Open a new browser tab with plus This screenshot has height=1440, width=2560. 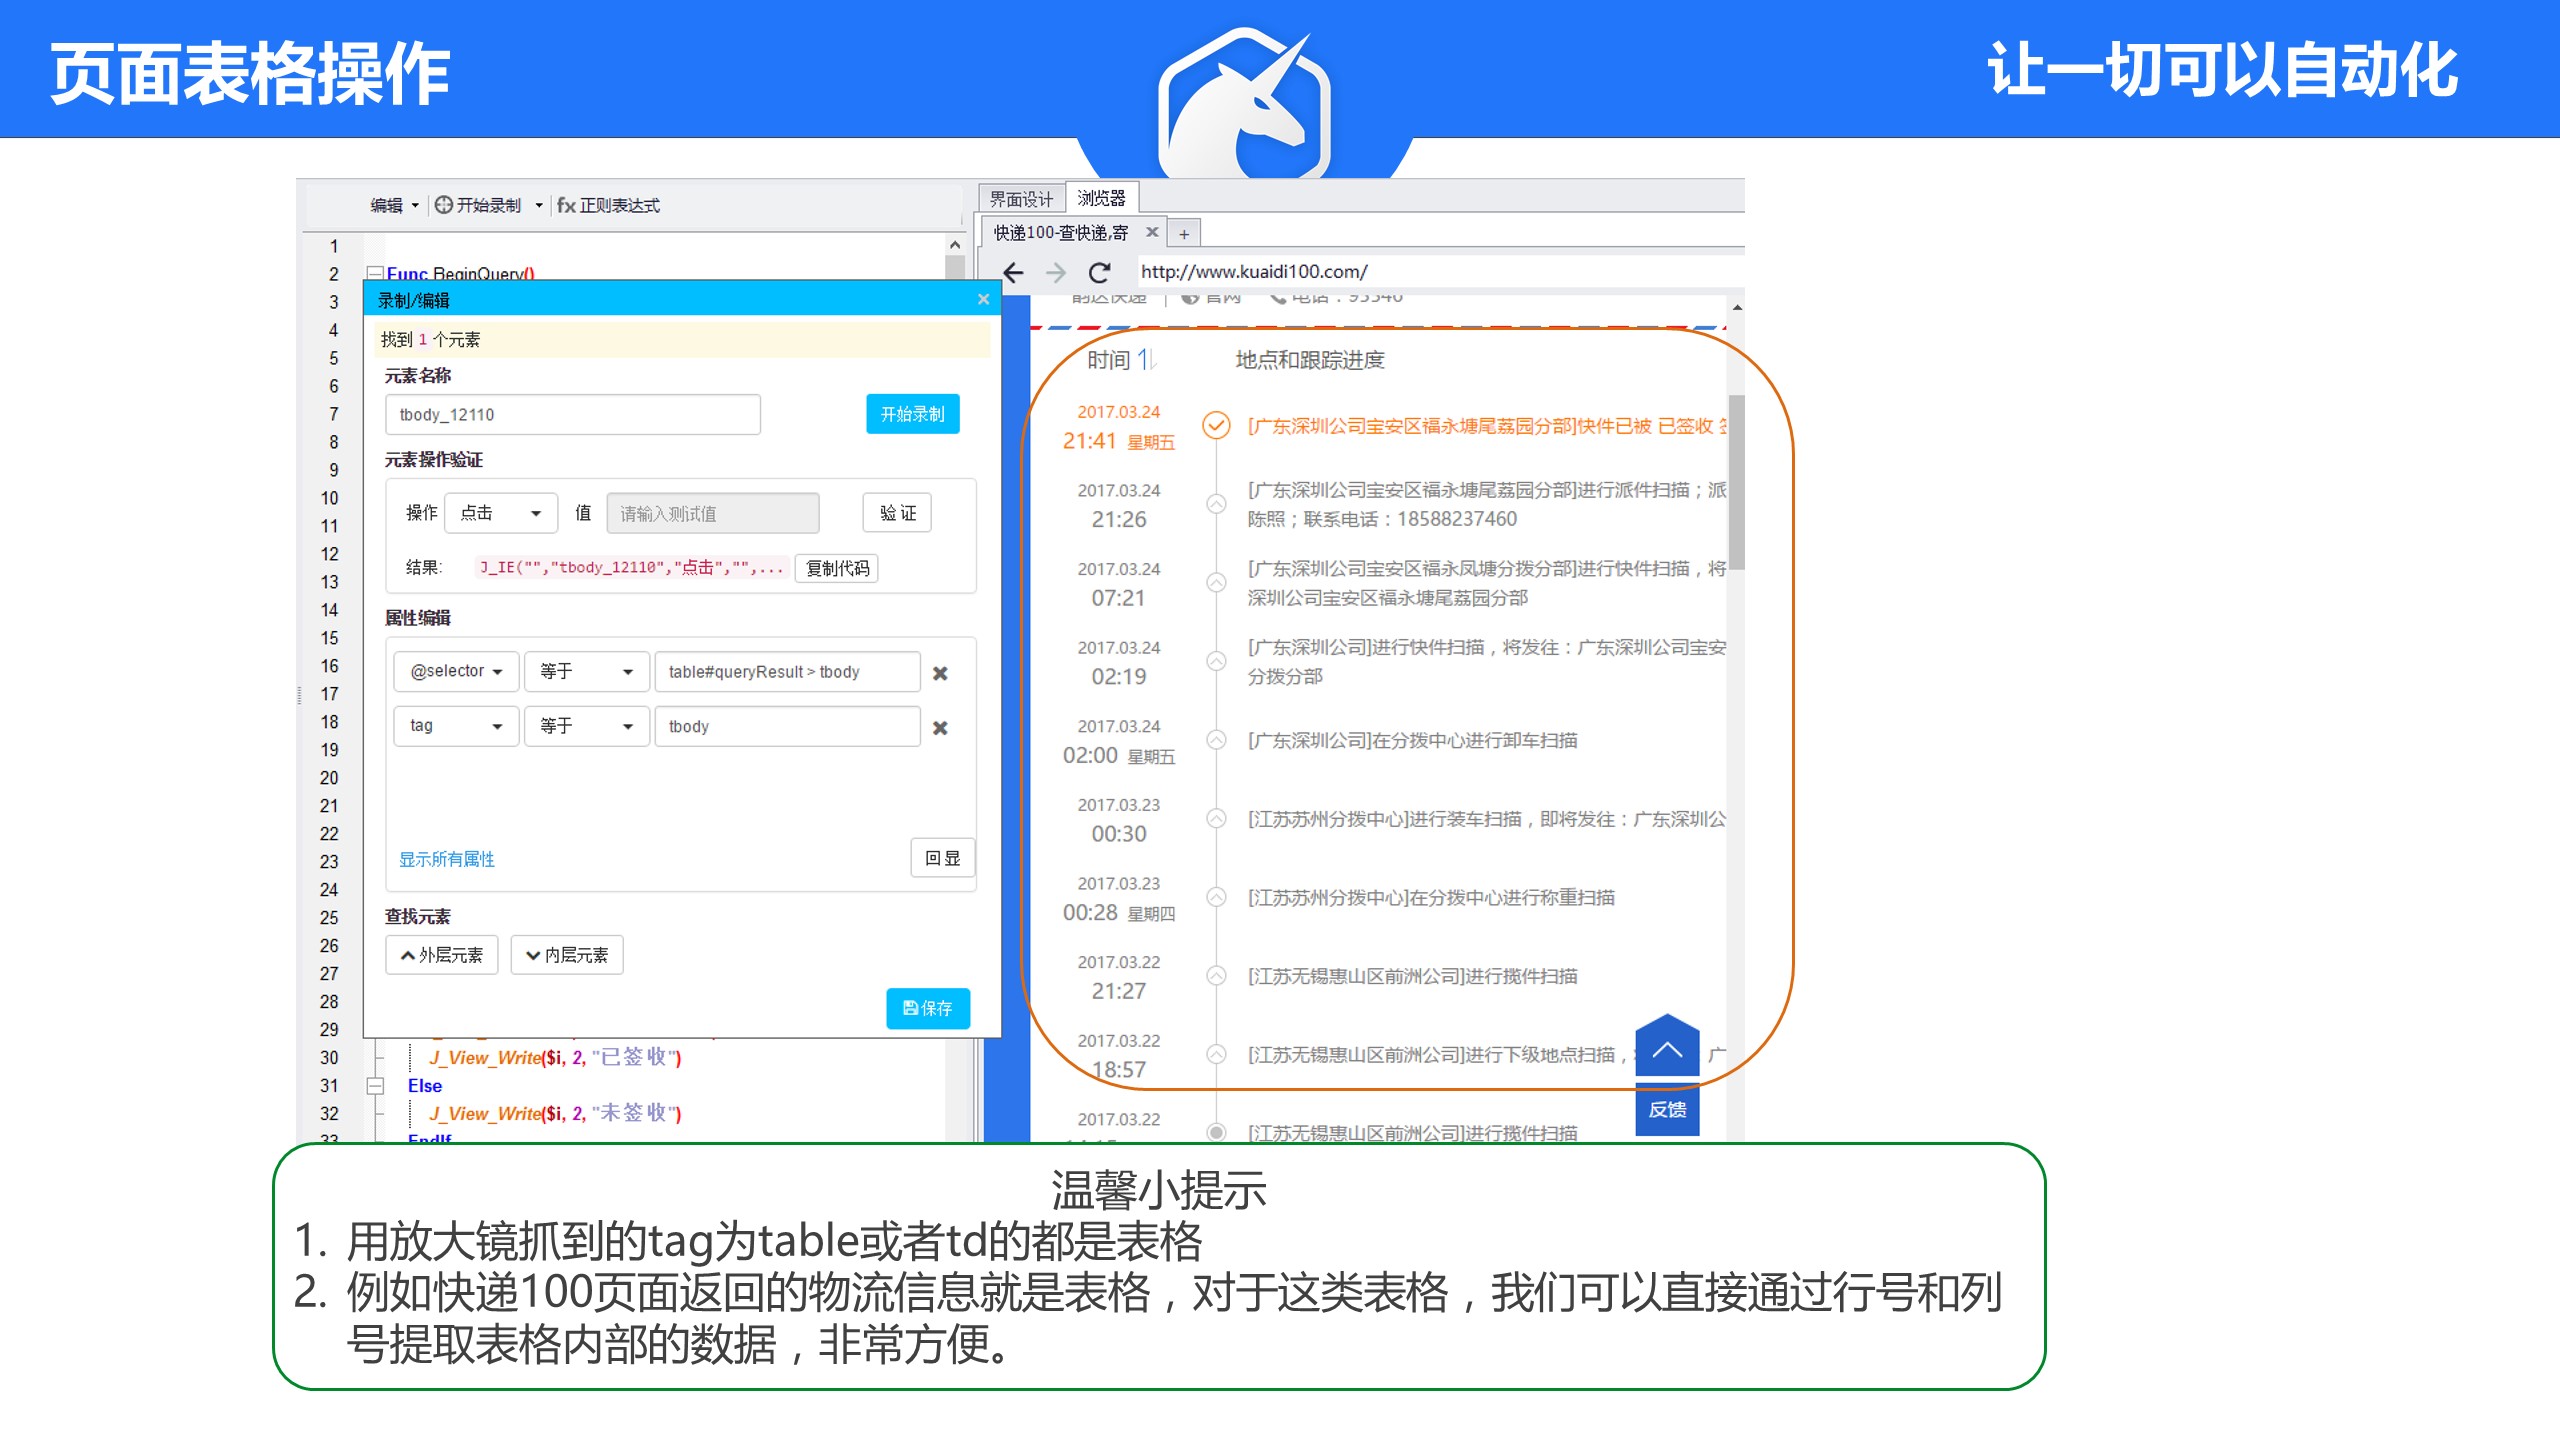click(1184, 234)
